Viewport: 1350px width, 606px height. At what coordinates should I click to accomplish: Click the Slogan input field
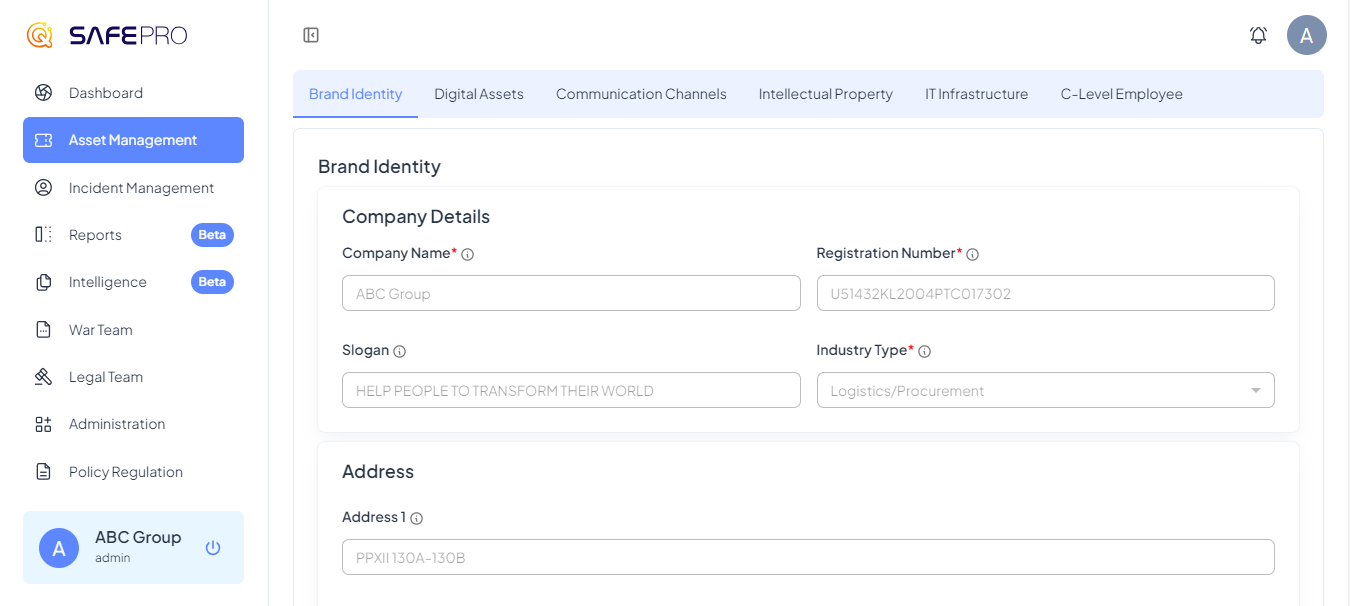pyautogui.click(x=571, y=390)
